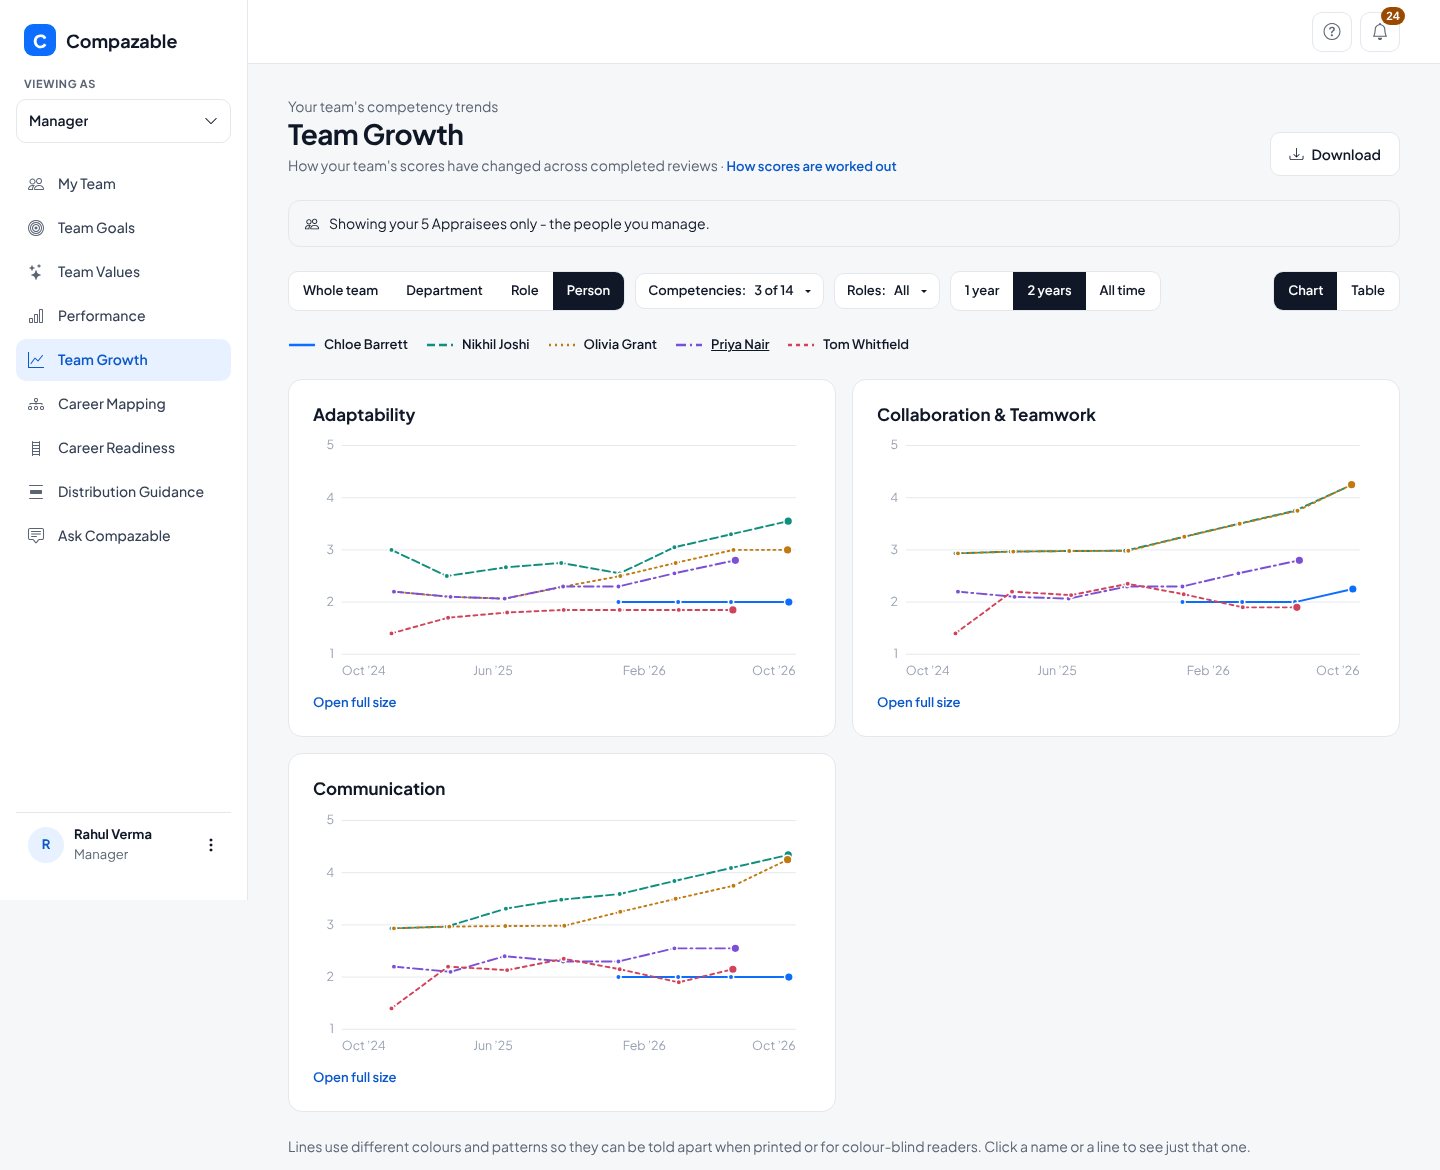Image resolution: width=1440 pixels, height=1170 pixels.
Task: Click the Ask Compazable chat icon
Action: [36, 536]
